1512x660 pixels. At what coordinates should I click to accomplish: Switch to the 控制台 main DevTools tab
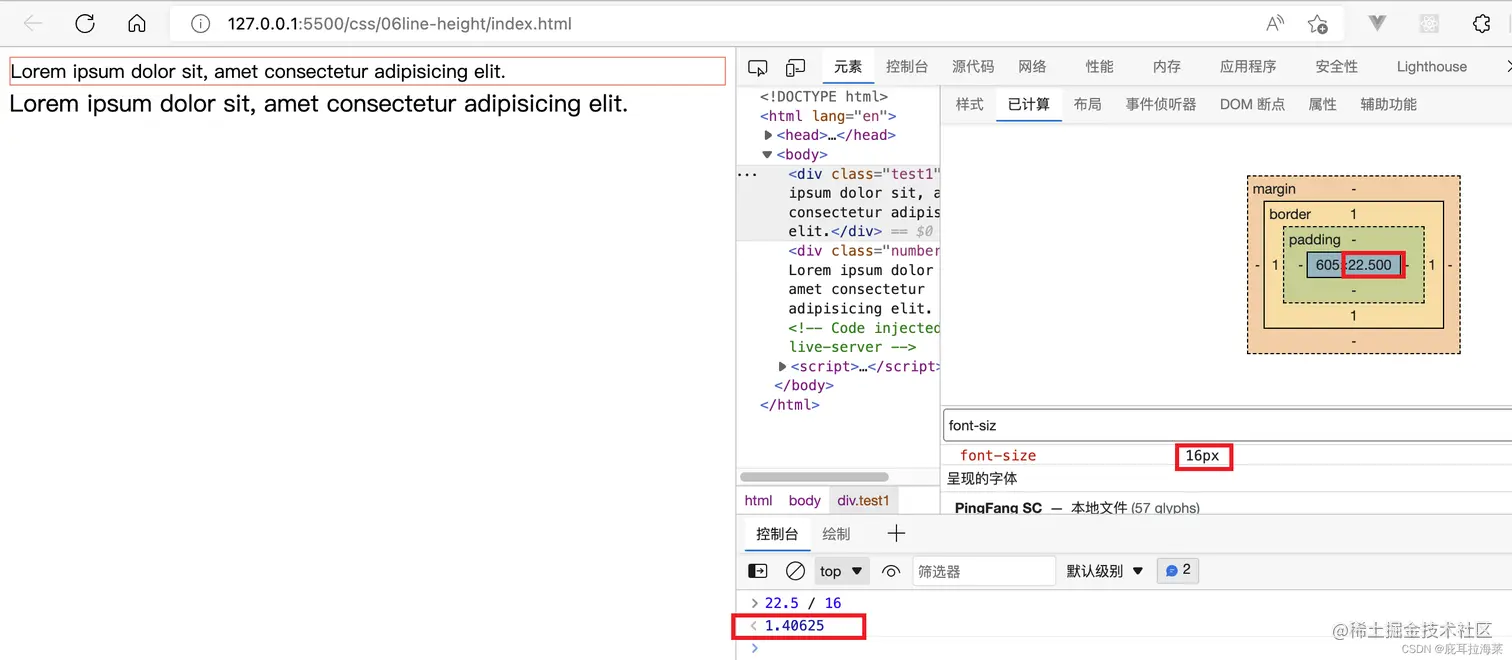tap(907, 67)
